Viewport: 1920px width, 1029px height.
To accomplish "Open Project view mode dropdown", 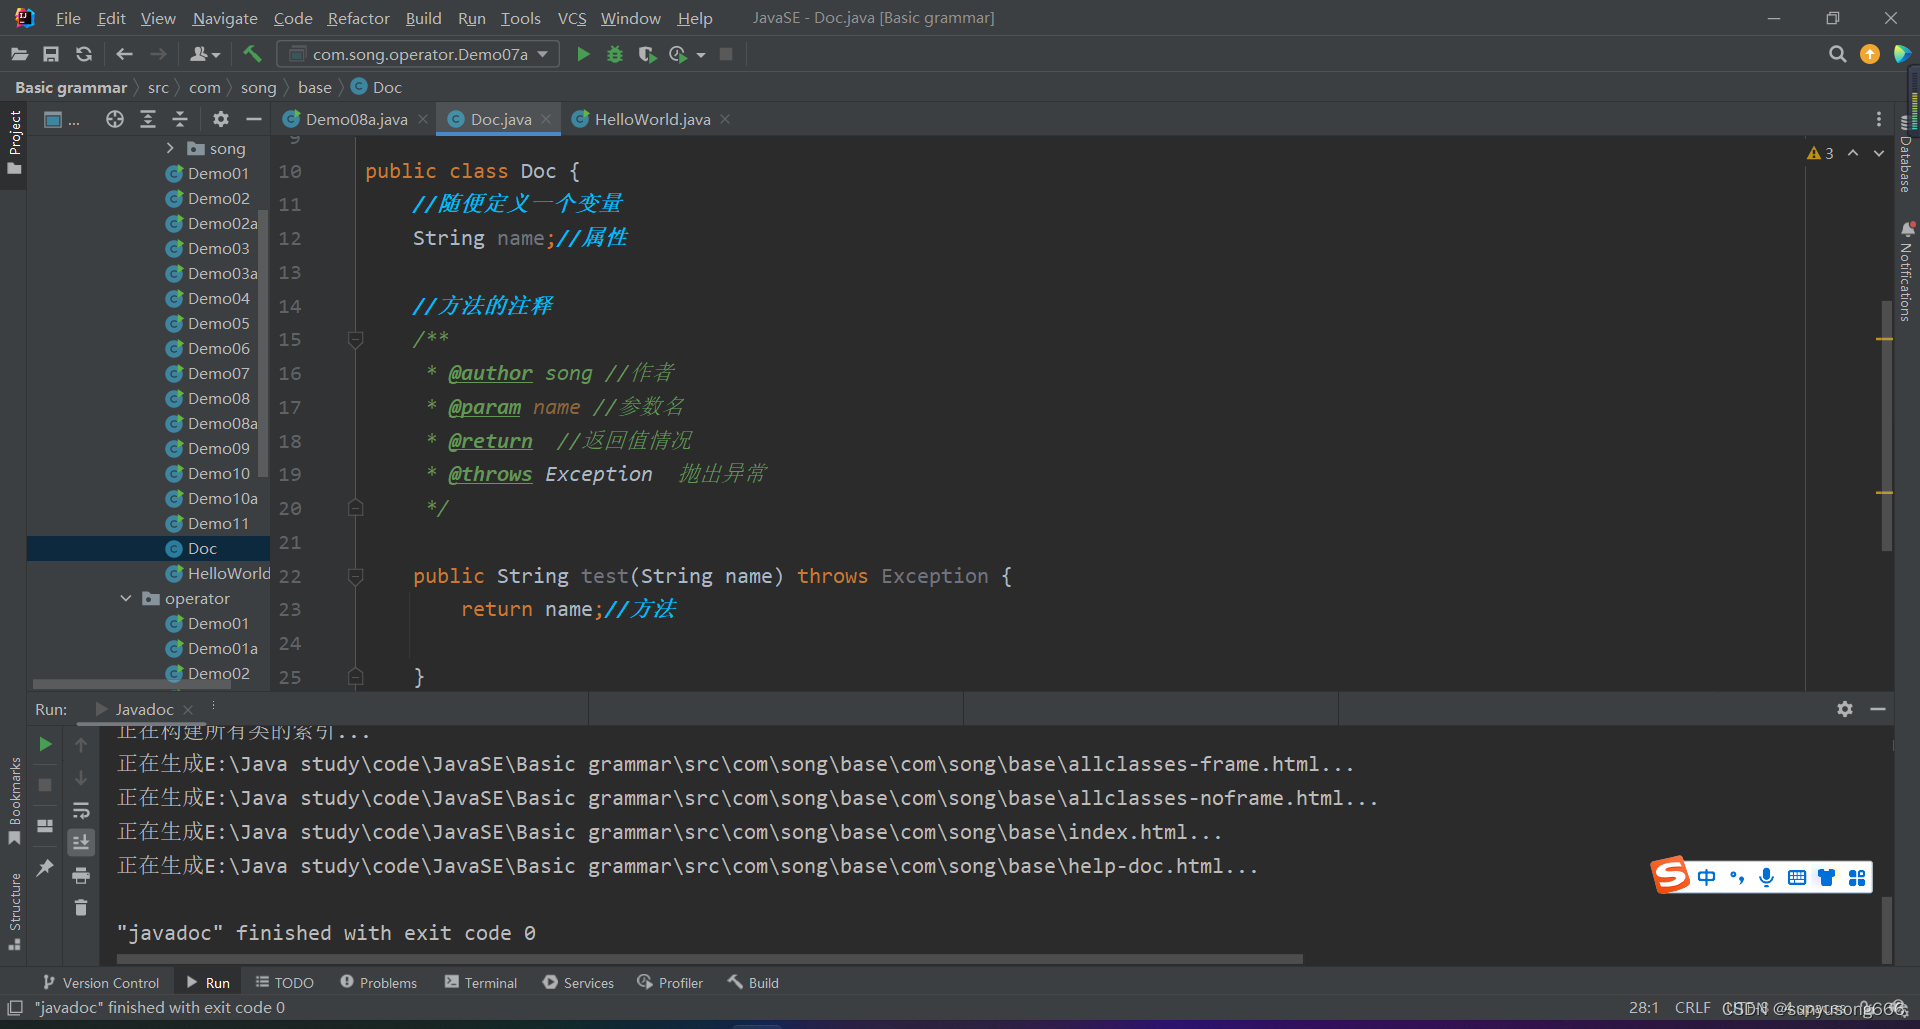I will pyautogui.click(x=62, y=119).
